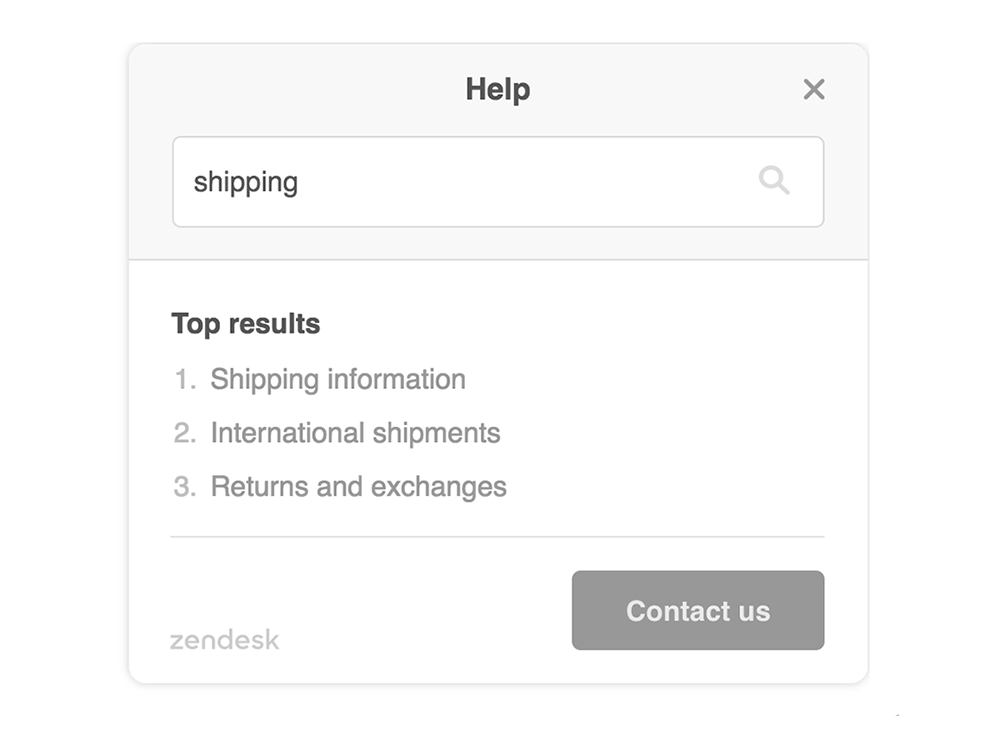Place cursor on the typed word shipping
The image size is (1000, 729).
pos(246,183)
